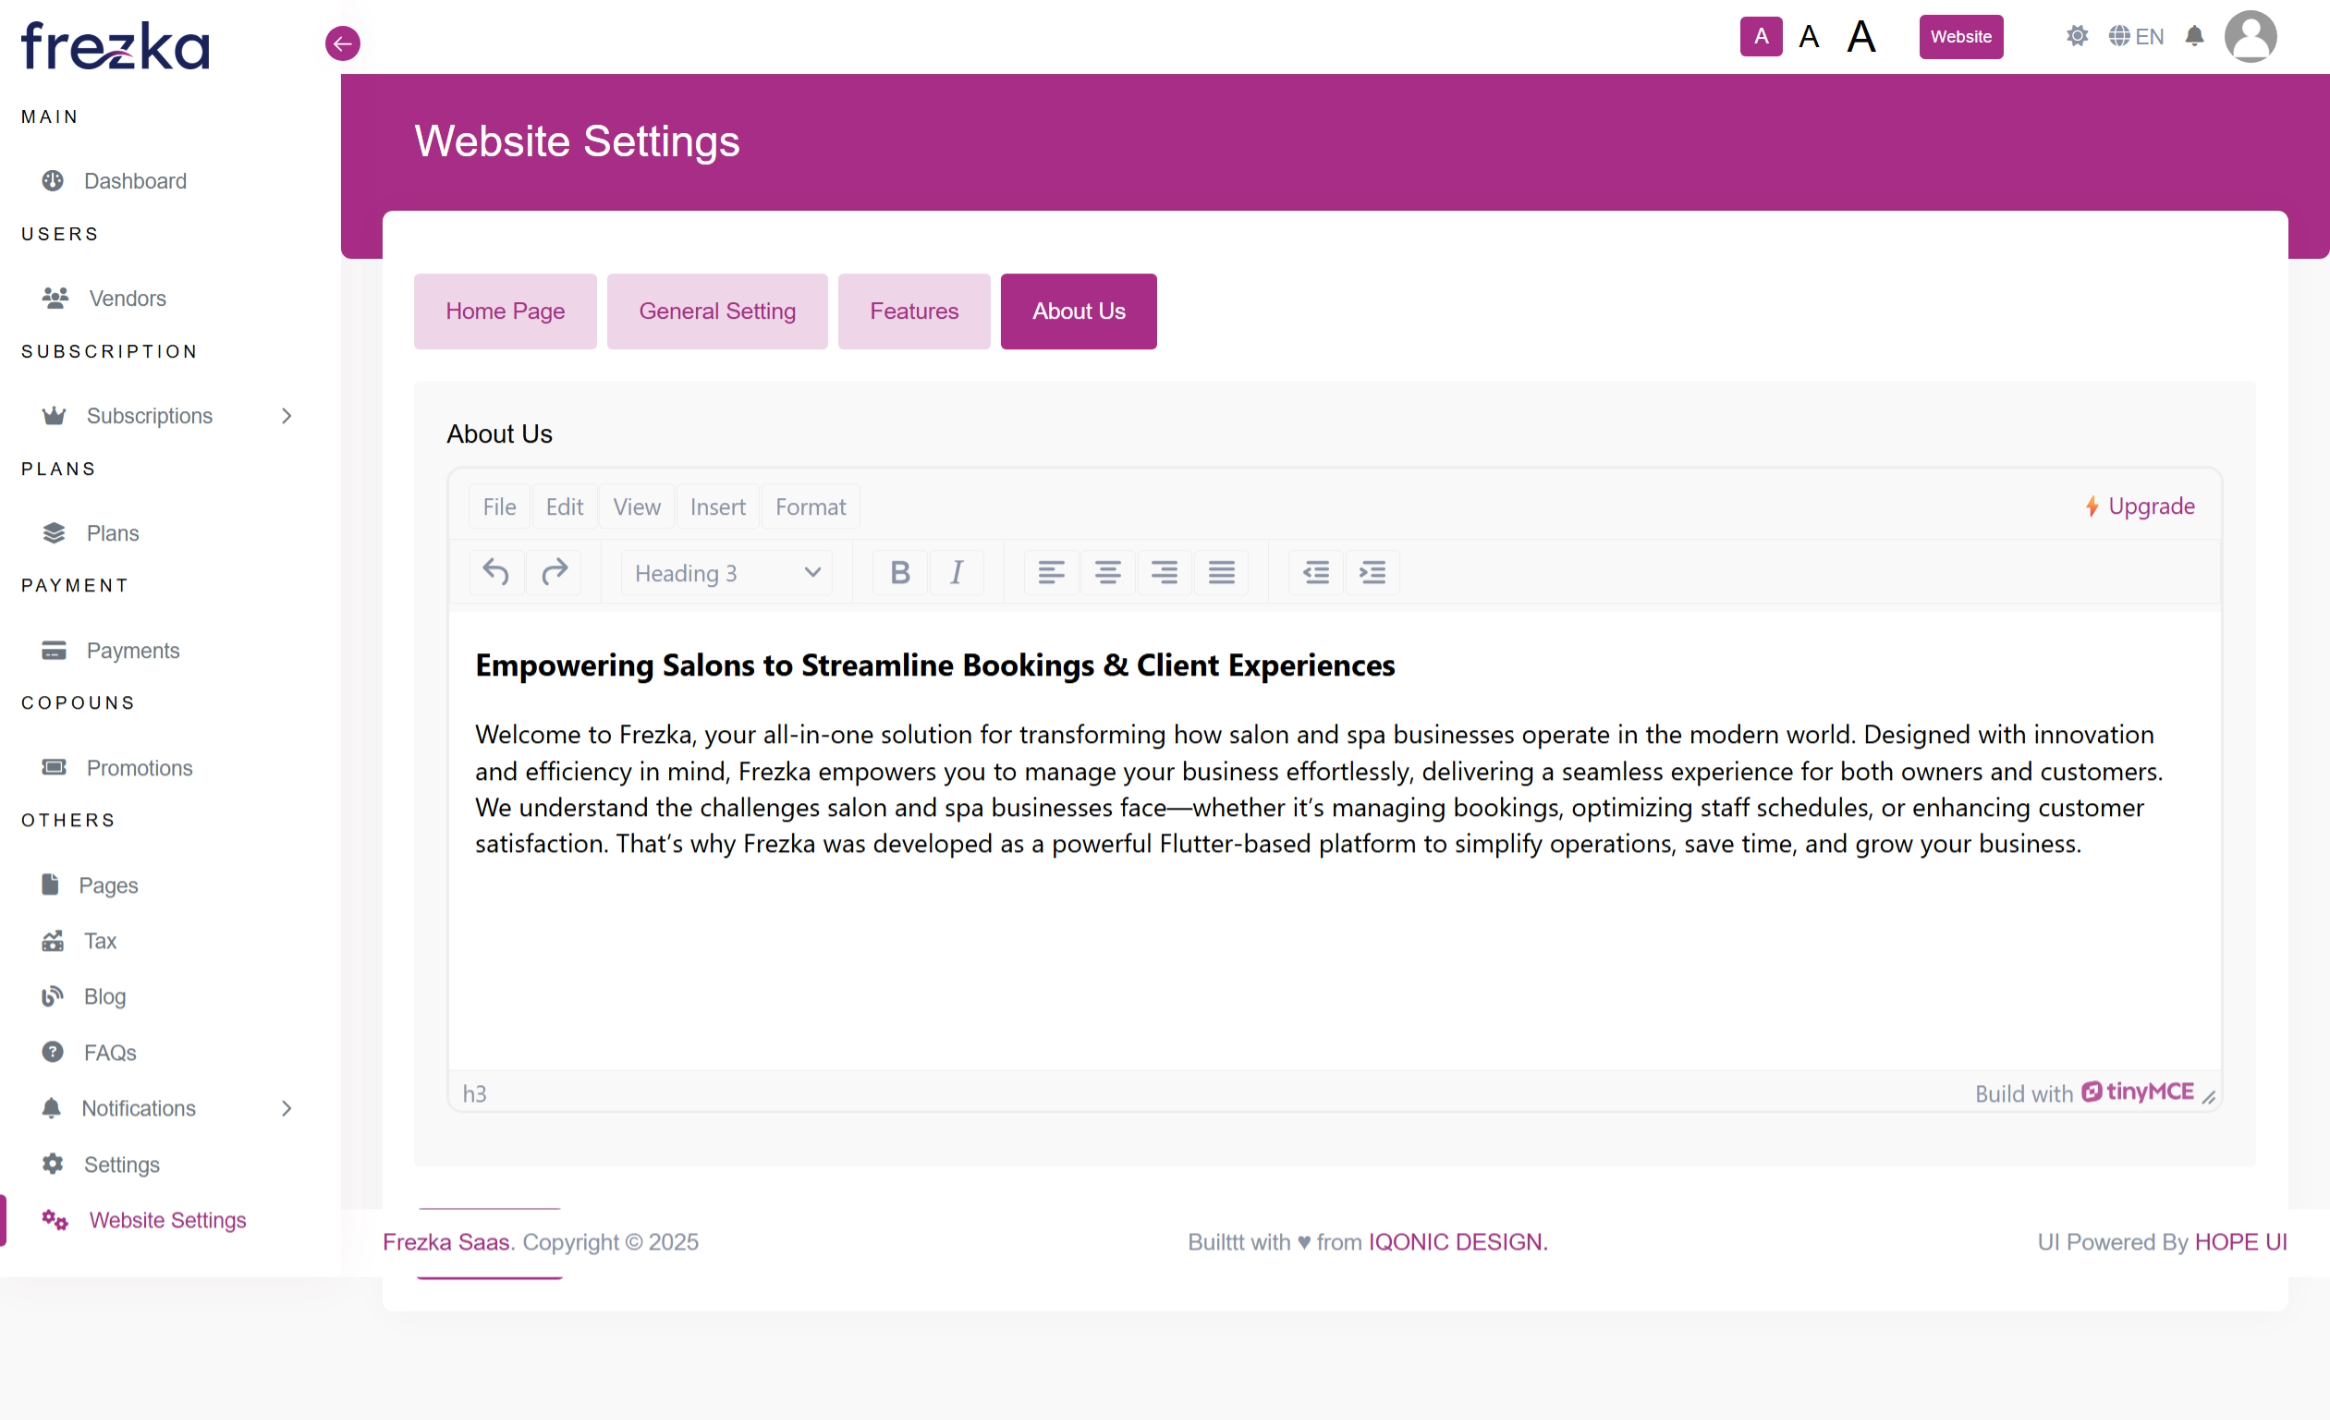The height and width of the screenshot is (1420, 2330).
Task: Open the EN language selector
Action: tap(2136, 37)
